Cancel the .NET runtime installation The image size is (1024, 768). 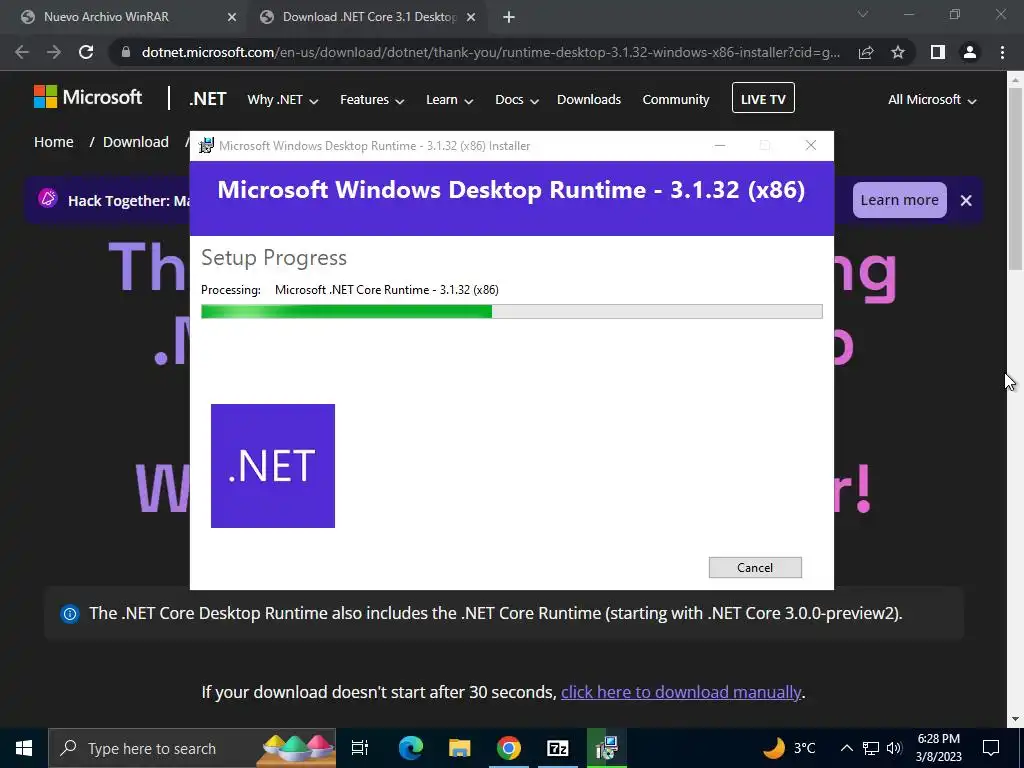click(755, 568)
